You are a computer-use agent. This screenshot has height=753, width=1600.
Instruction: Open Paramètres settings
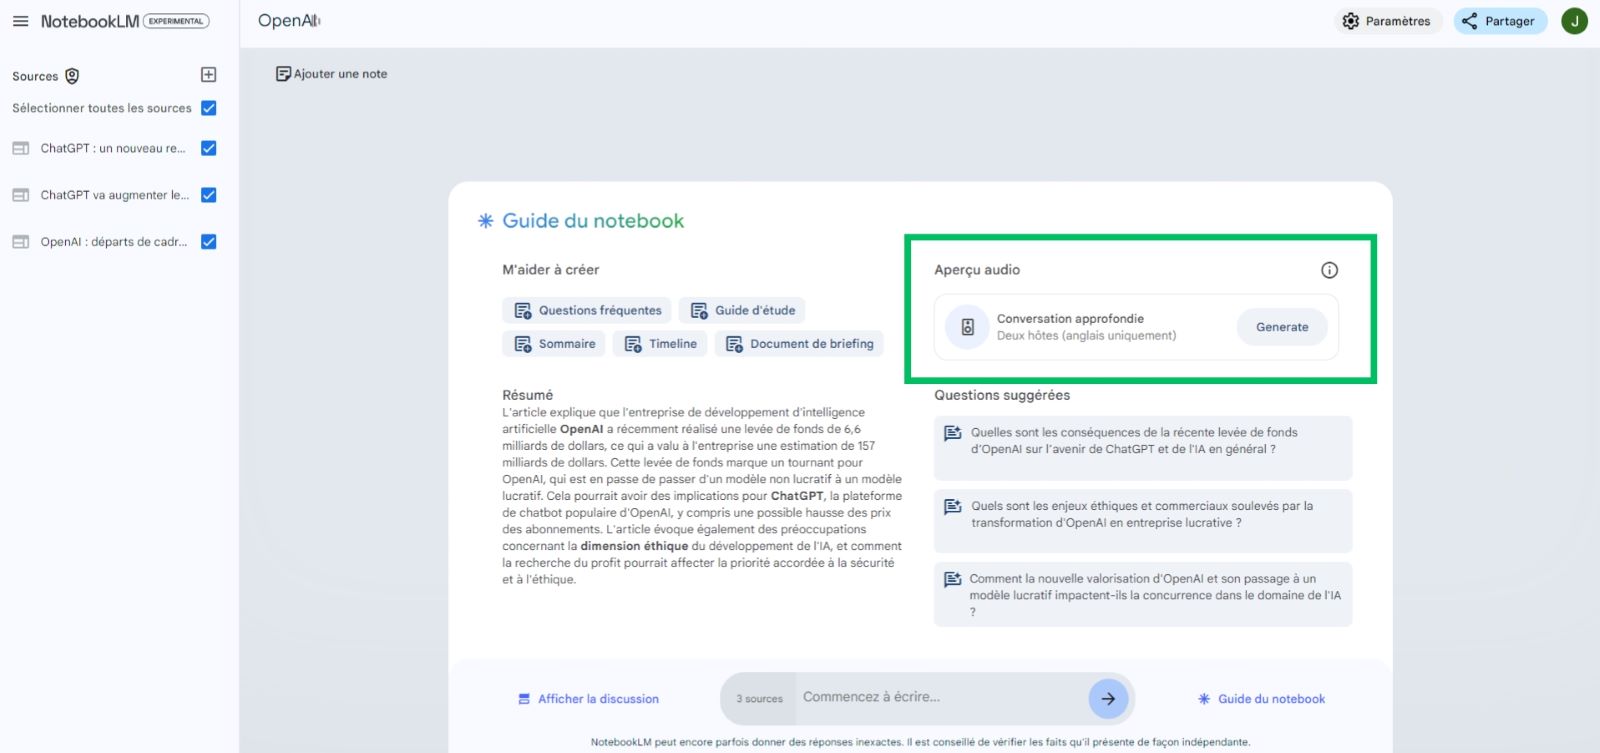click(1387, 21)
